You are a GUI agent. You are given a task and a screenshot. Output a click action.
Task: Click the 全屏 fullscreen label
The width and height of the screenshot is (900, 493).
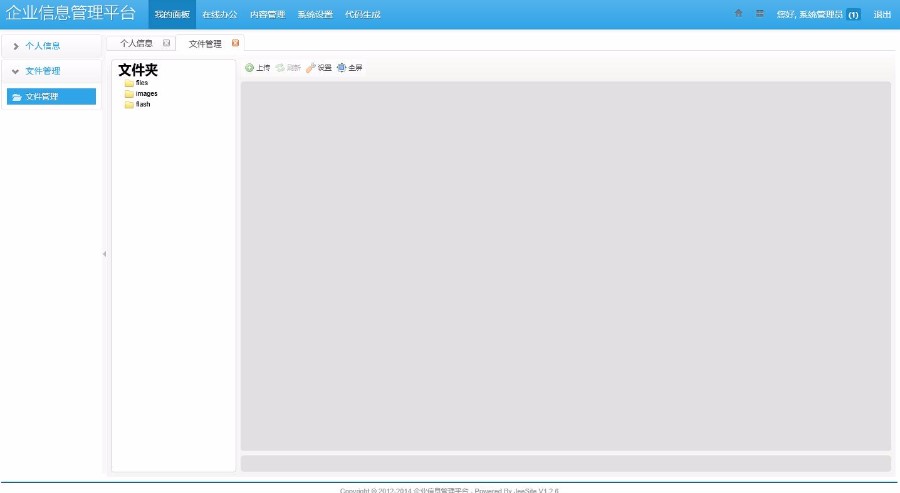click(x=355, y=68)
